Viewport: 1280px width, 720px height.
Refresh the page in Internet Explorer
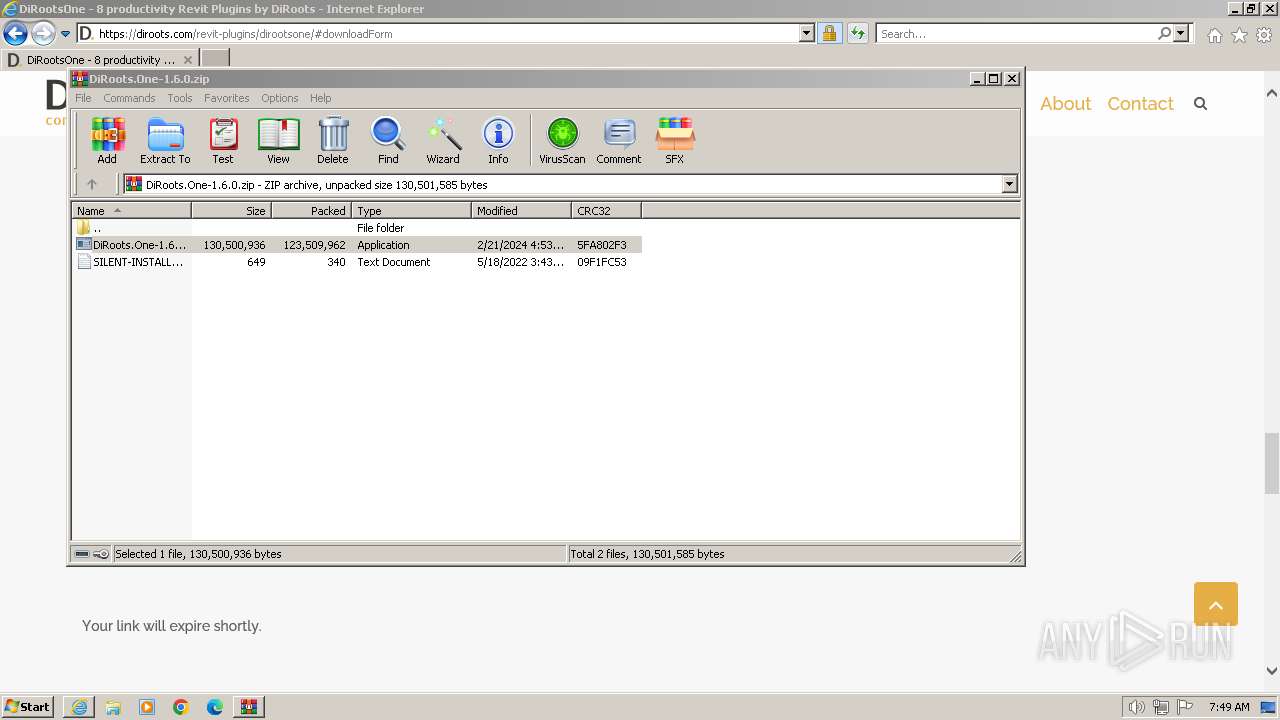pyautogui.click(x=857, y=34)
